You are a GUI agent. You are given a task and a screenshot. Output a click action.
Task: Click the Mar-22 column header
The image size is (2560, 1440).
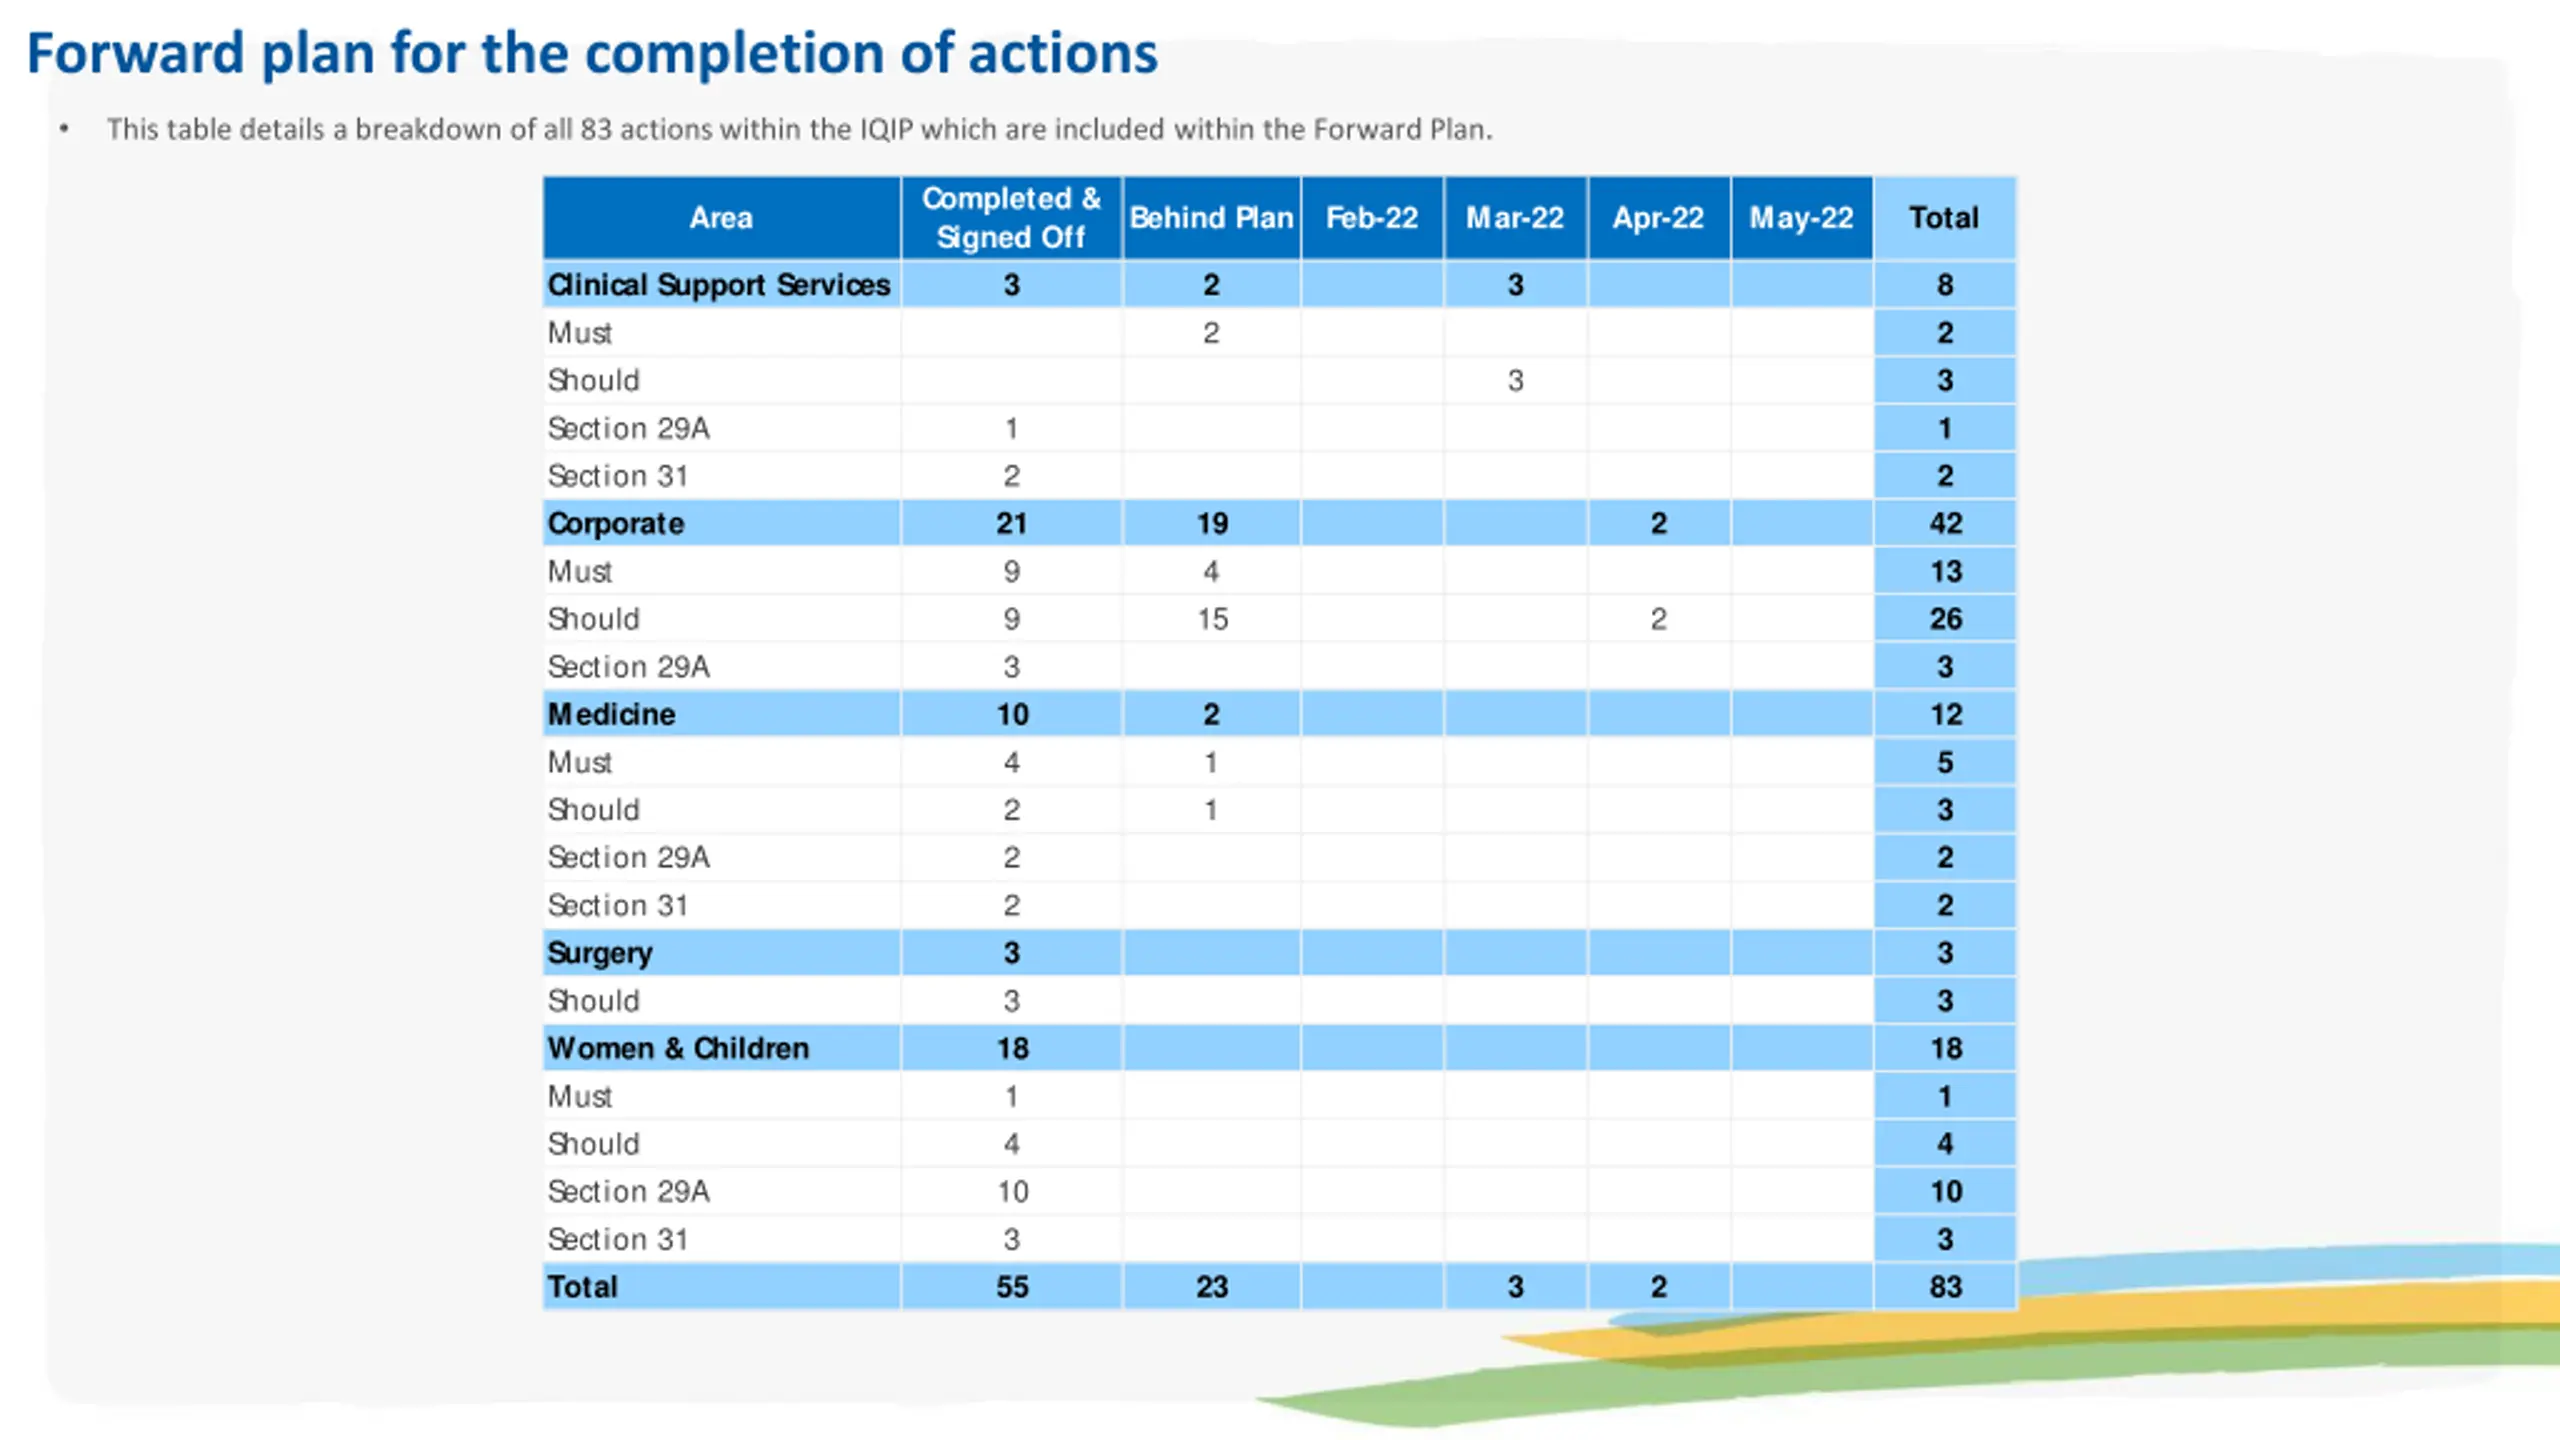point(1515,218)
